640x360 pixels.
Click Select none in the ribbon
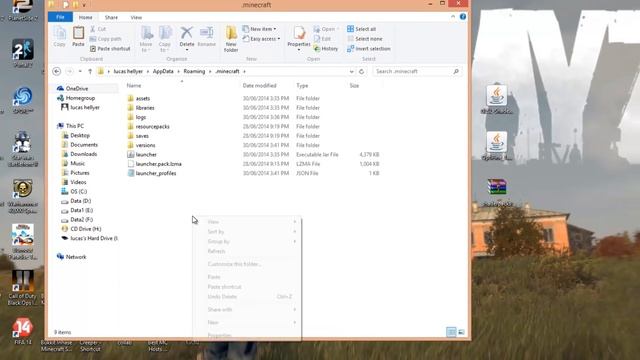[365, 39]
